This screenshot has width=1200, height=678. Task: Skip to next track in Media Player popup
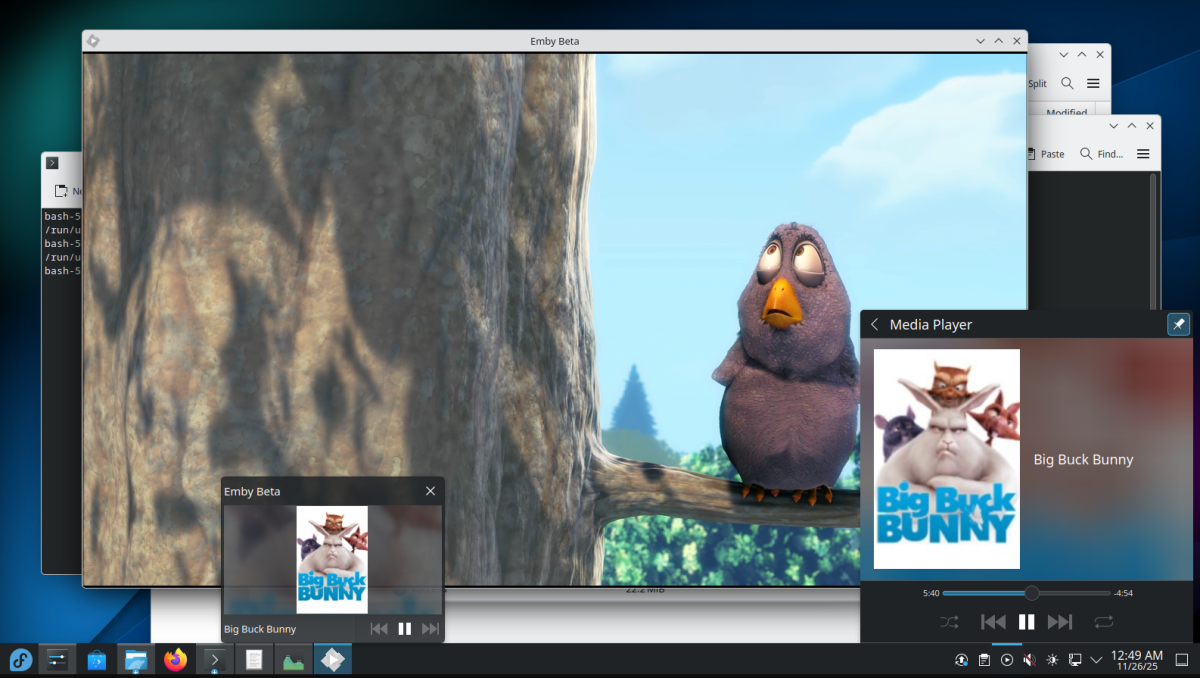pyautogui.click(x=1060, y=622)
